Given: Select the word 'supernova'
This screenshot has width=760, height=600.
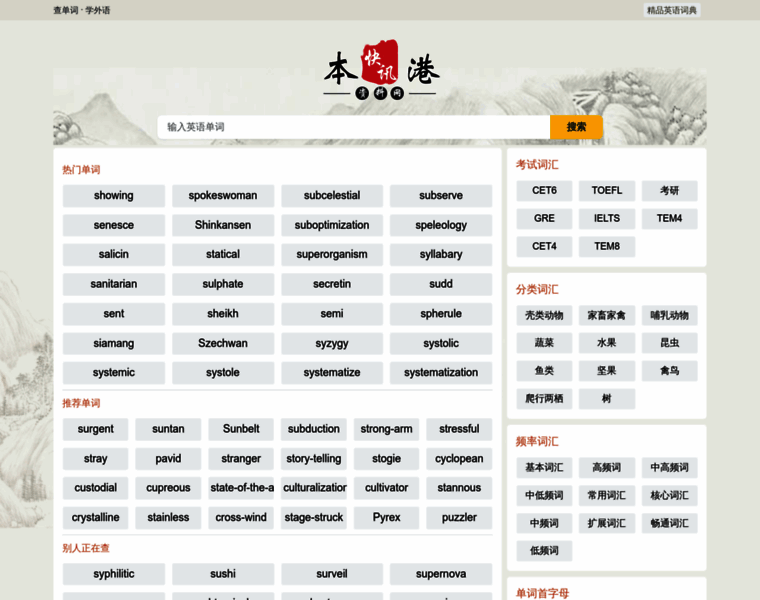Looking at the screenshot, I should coord(441,574).
